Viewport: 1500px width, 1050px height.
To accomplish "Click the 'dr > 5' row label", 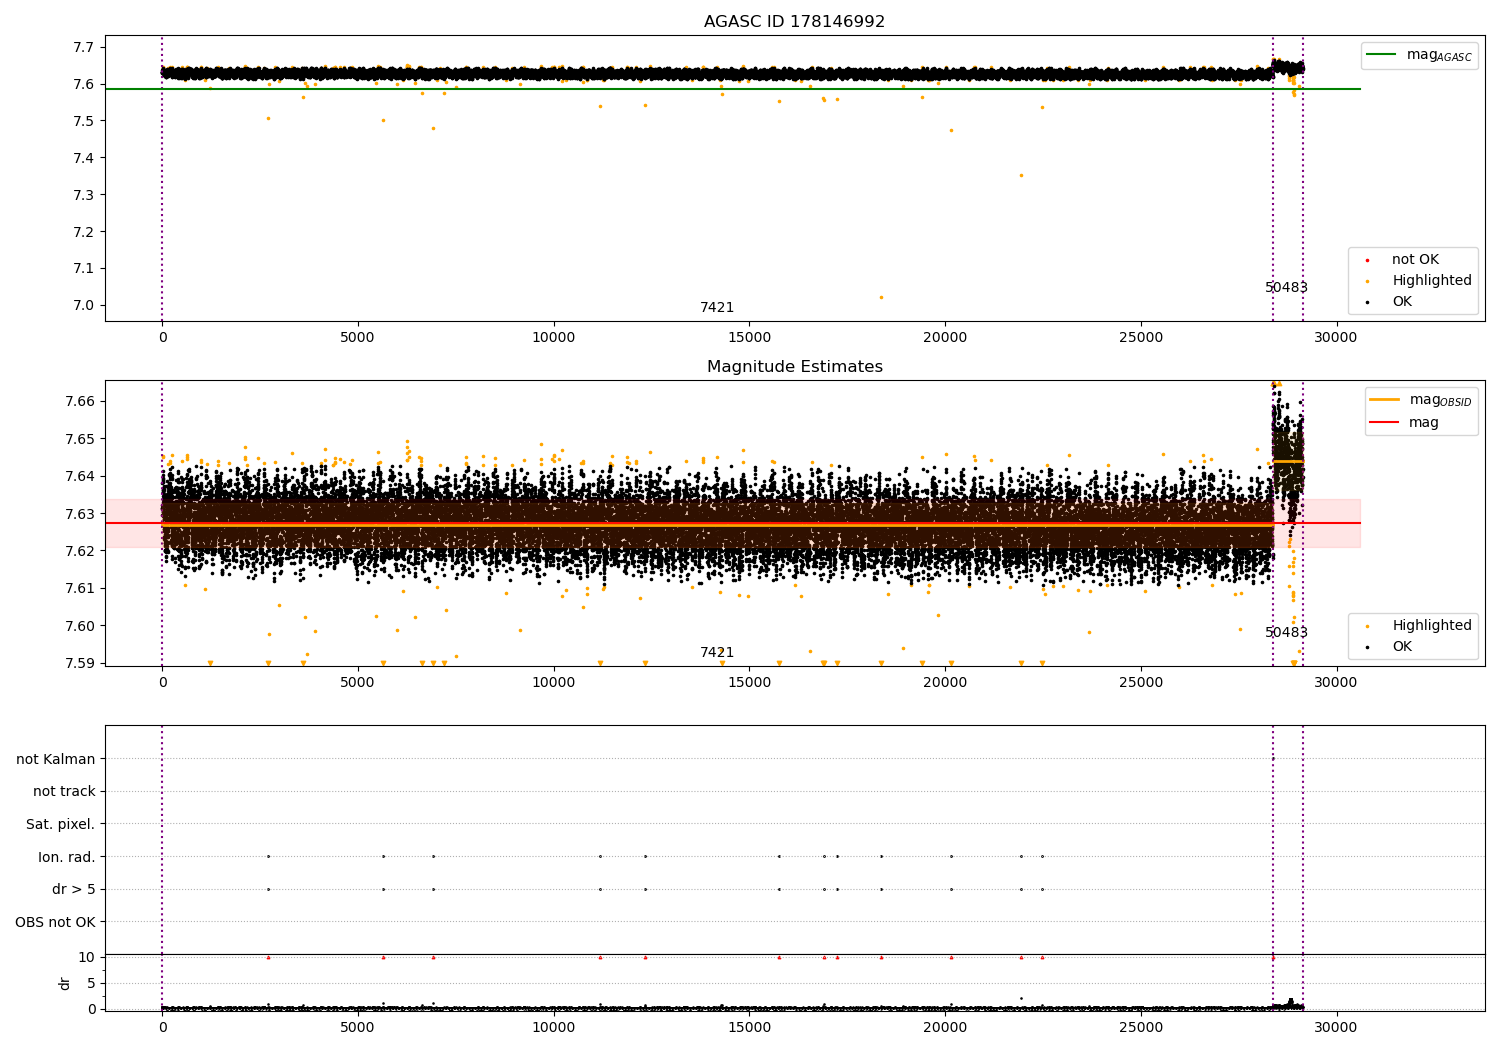I will pyautogui.click(x=74, y=890).
